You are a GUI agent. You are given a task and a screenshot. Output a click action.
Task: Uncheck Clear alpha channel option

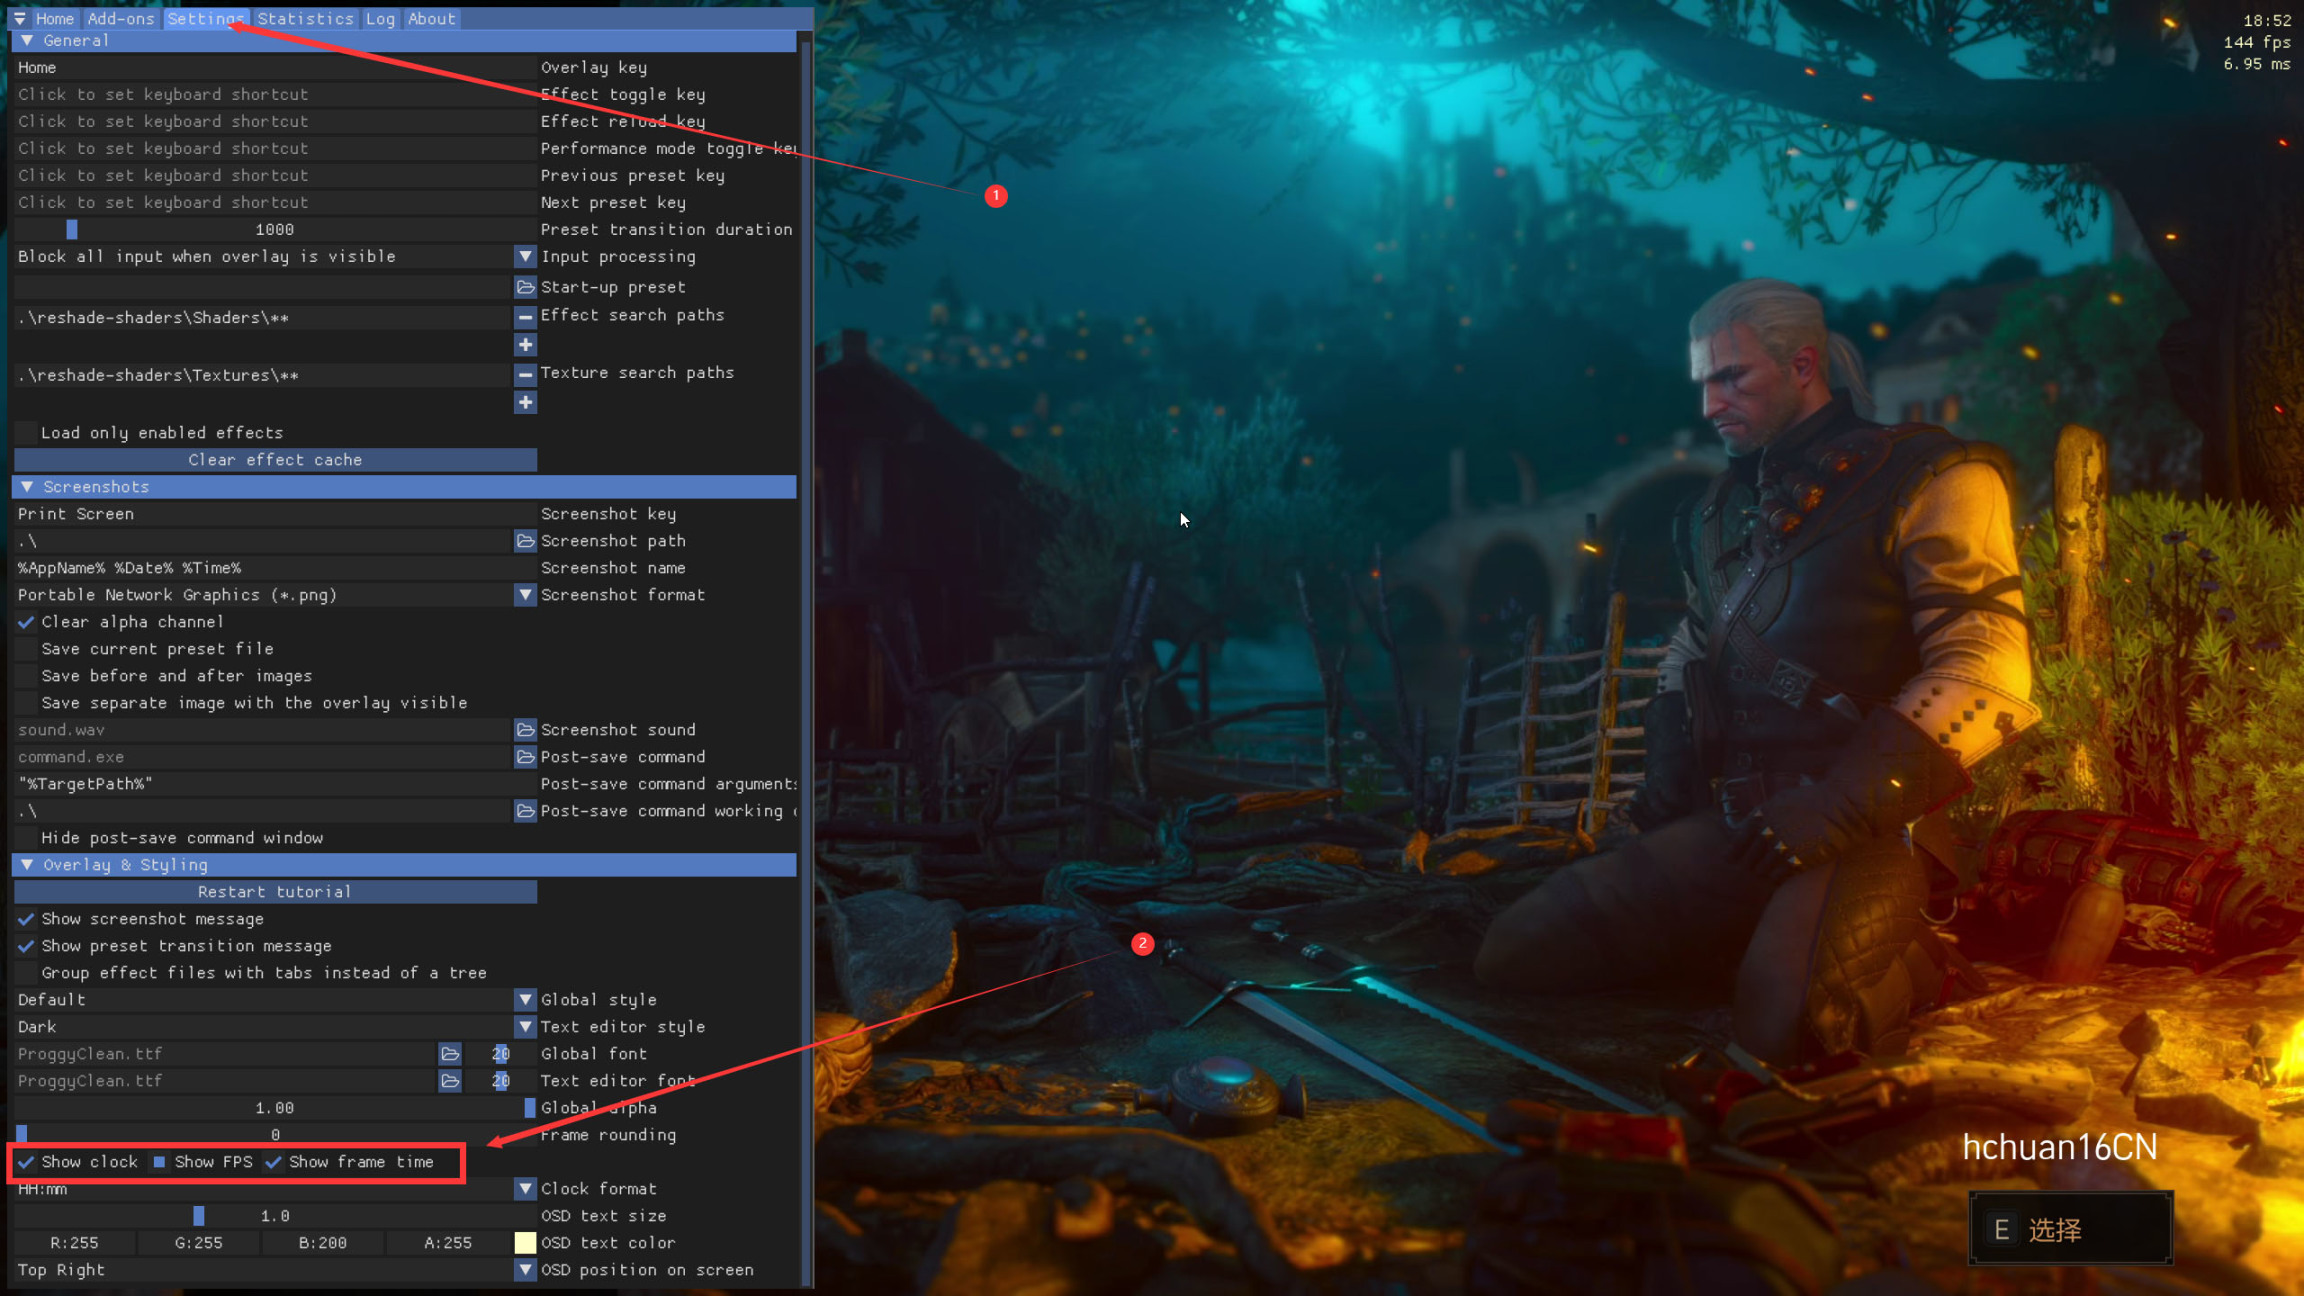pyautogui.click(x=27, y=622)
